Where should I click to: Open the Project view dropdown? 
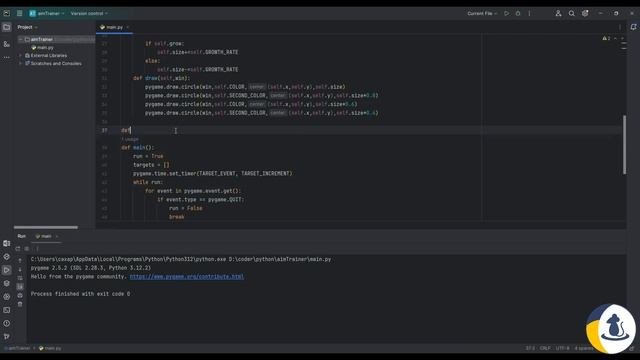27,27
